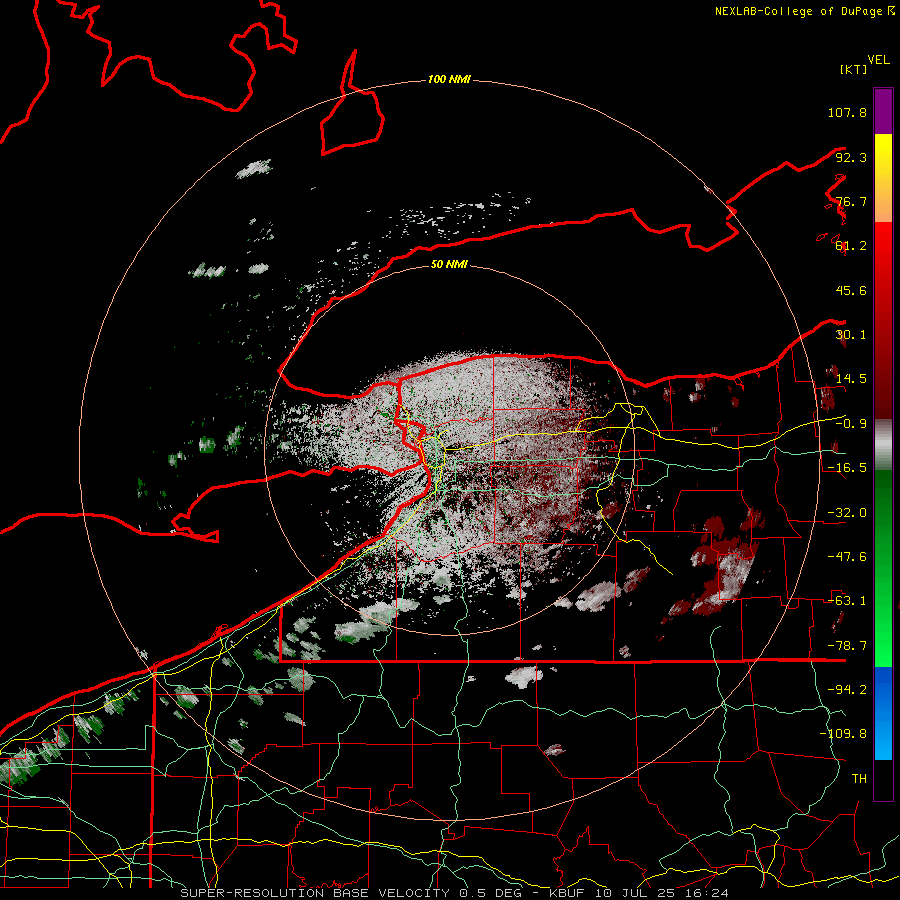Click the yellow-orange segment of the color bar
Viewport: 900px width, 900px height.
[883, 178]
